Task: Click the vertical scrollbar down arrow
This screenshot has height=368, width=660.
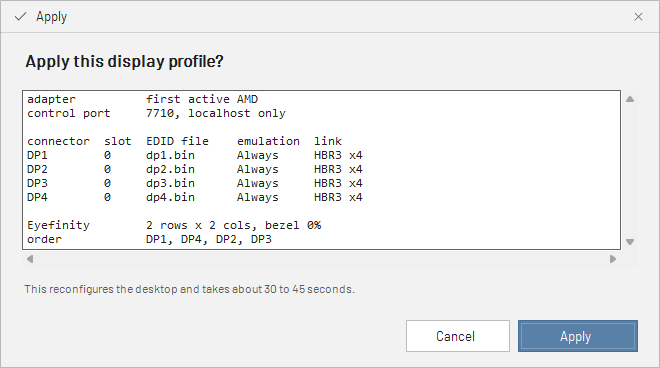Action: (630, 242)
